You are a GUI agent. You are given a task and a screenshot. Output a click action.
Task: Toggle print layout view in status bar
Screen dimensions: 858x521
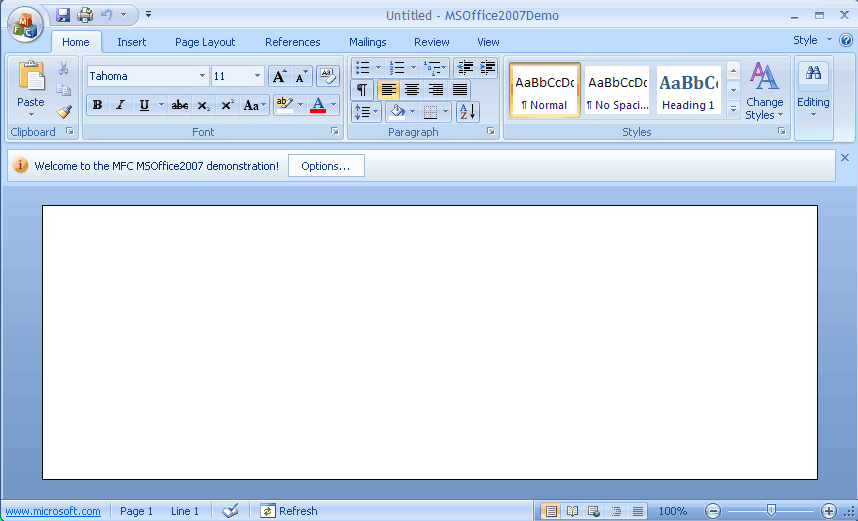point(551,511)
